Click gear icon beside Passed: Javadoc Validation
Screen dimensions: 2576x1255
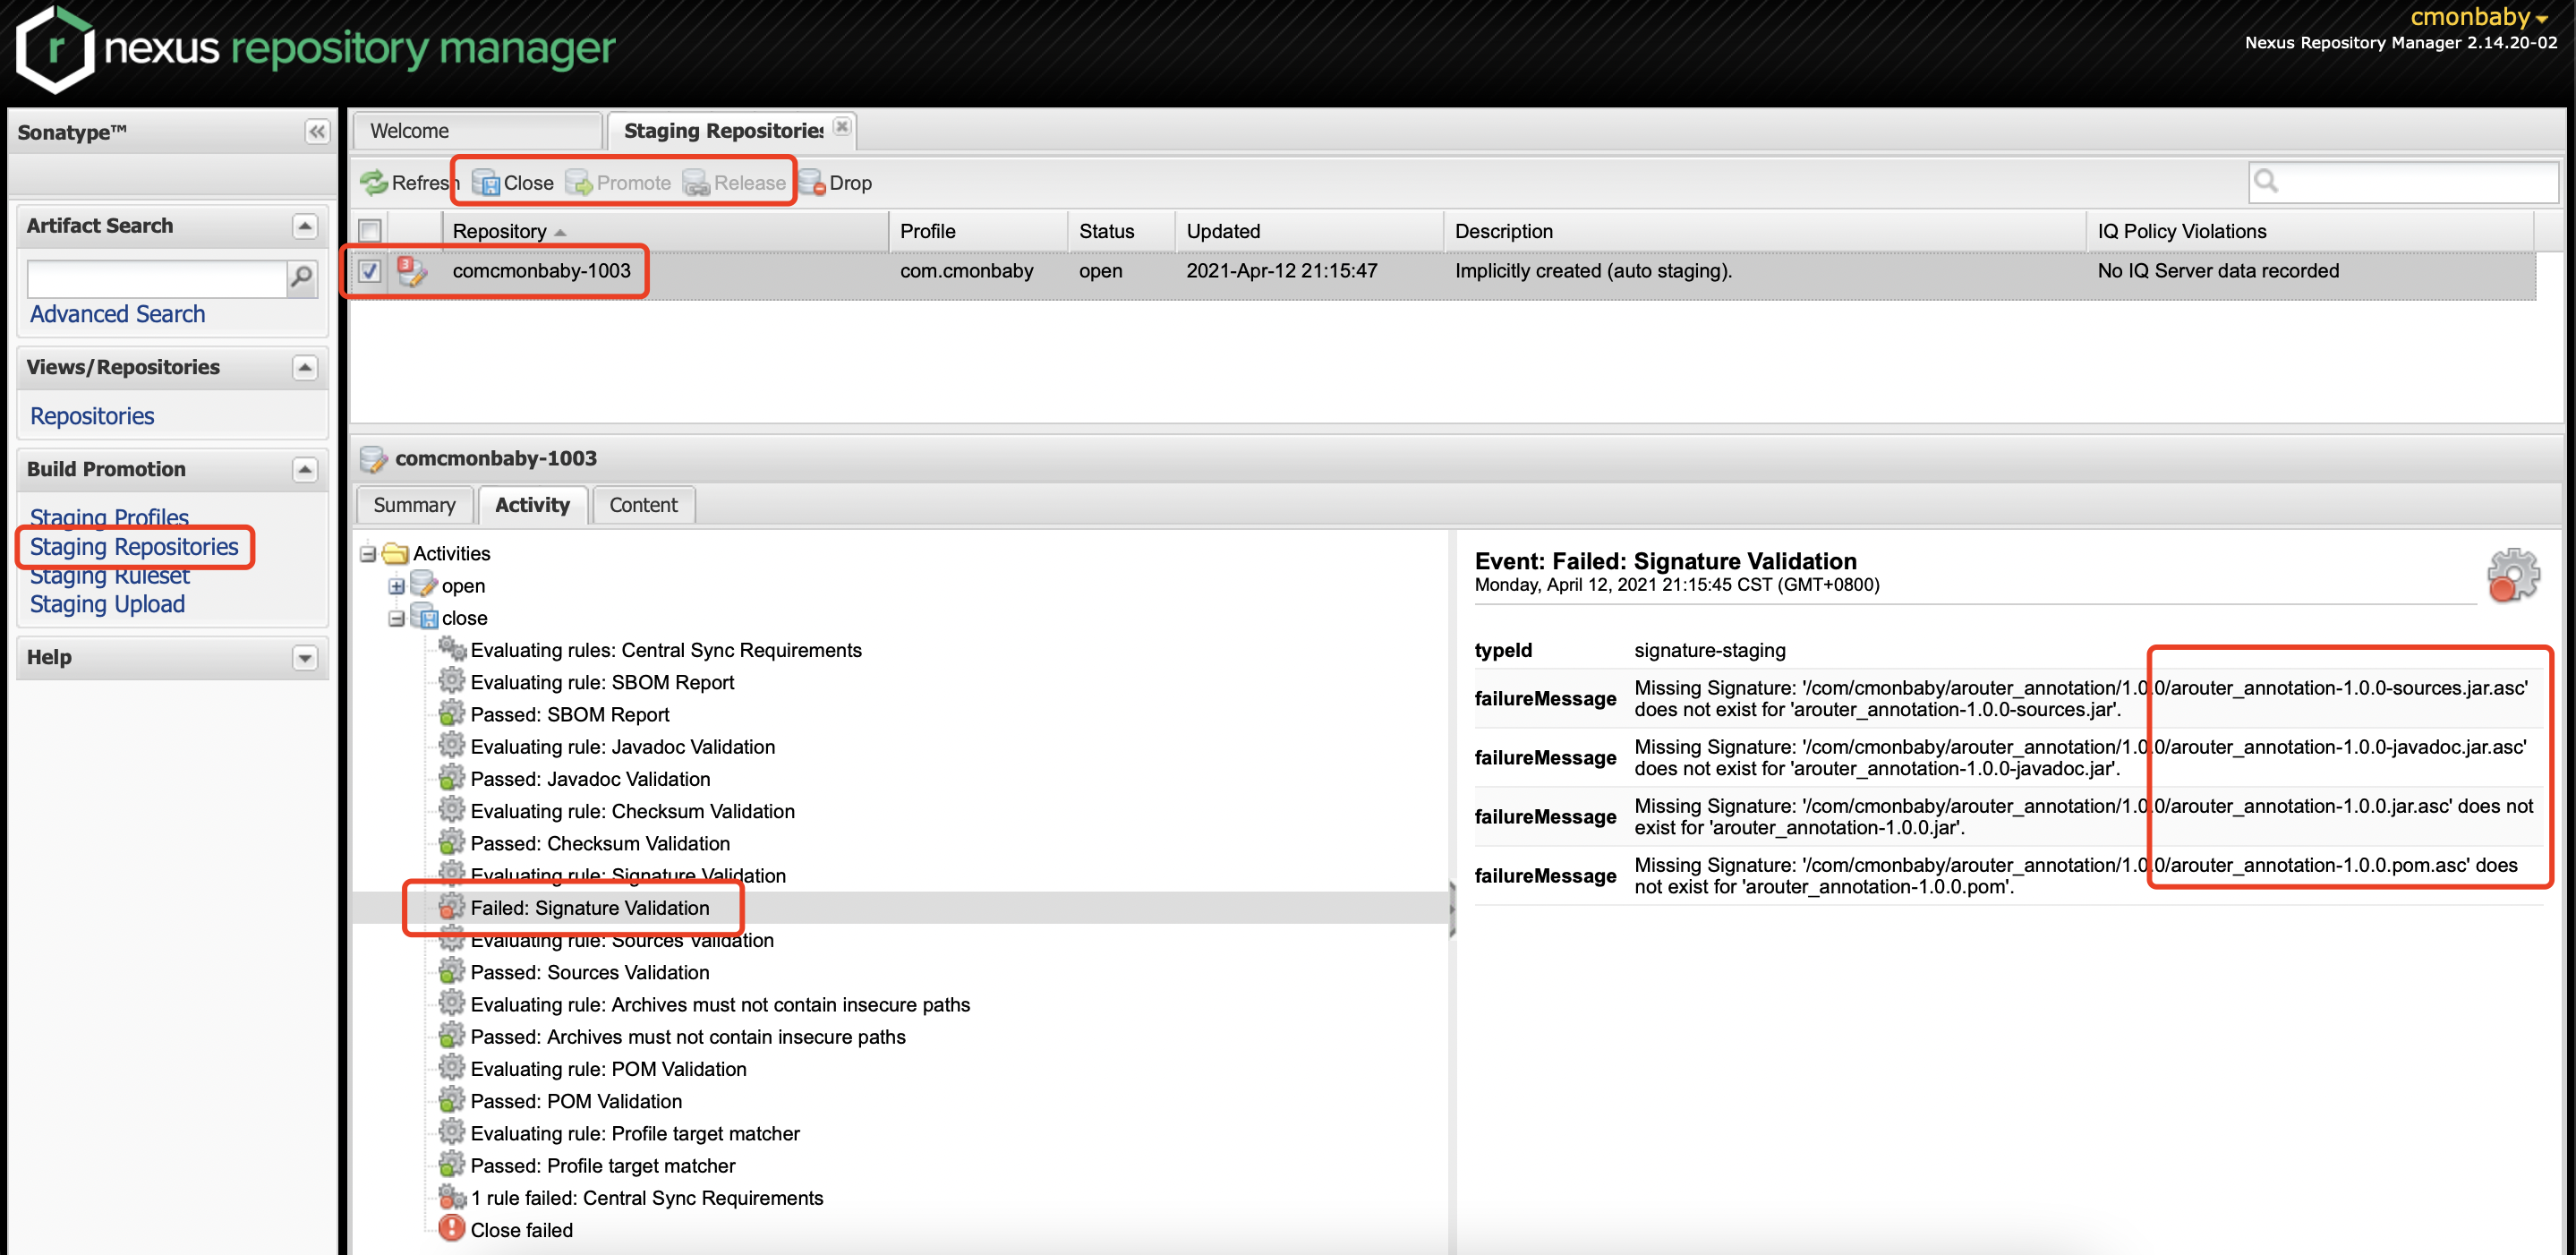coord(452,778)
